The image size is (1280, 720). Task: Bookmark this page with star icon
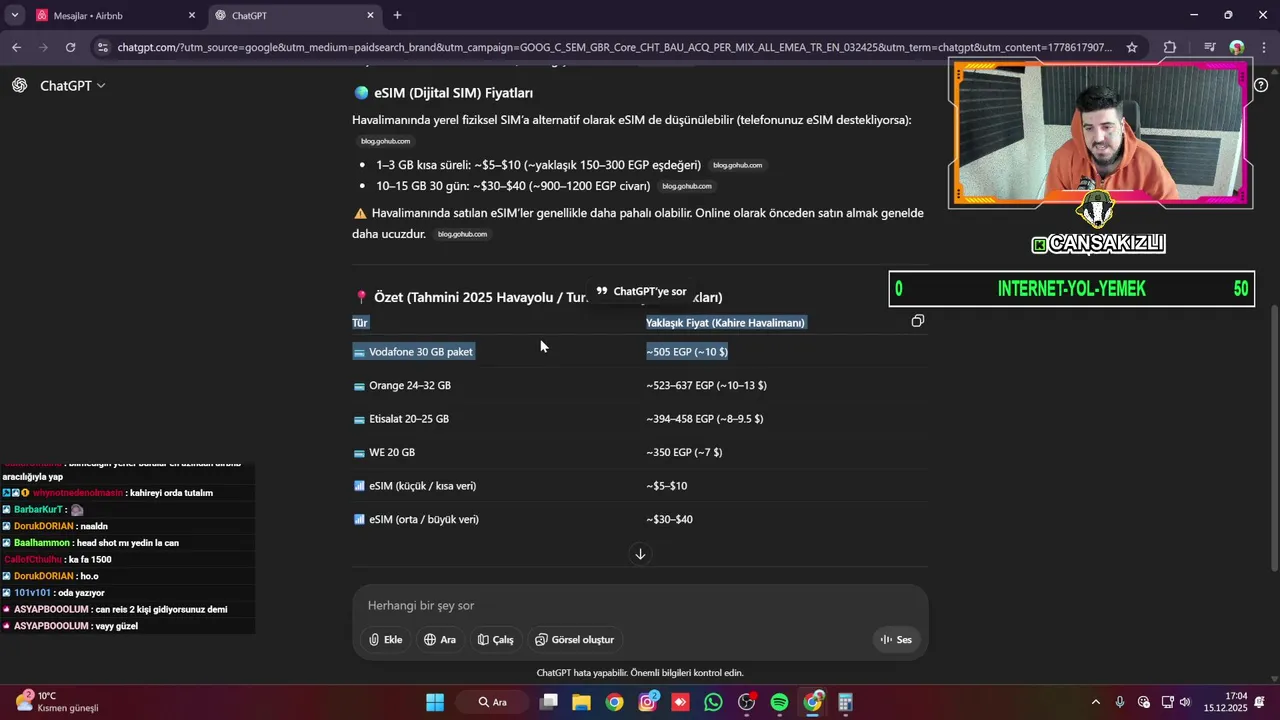pos(1132,47)
